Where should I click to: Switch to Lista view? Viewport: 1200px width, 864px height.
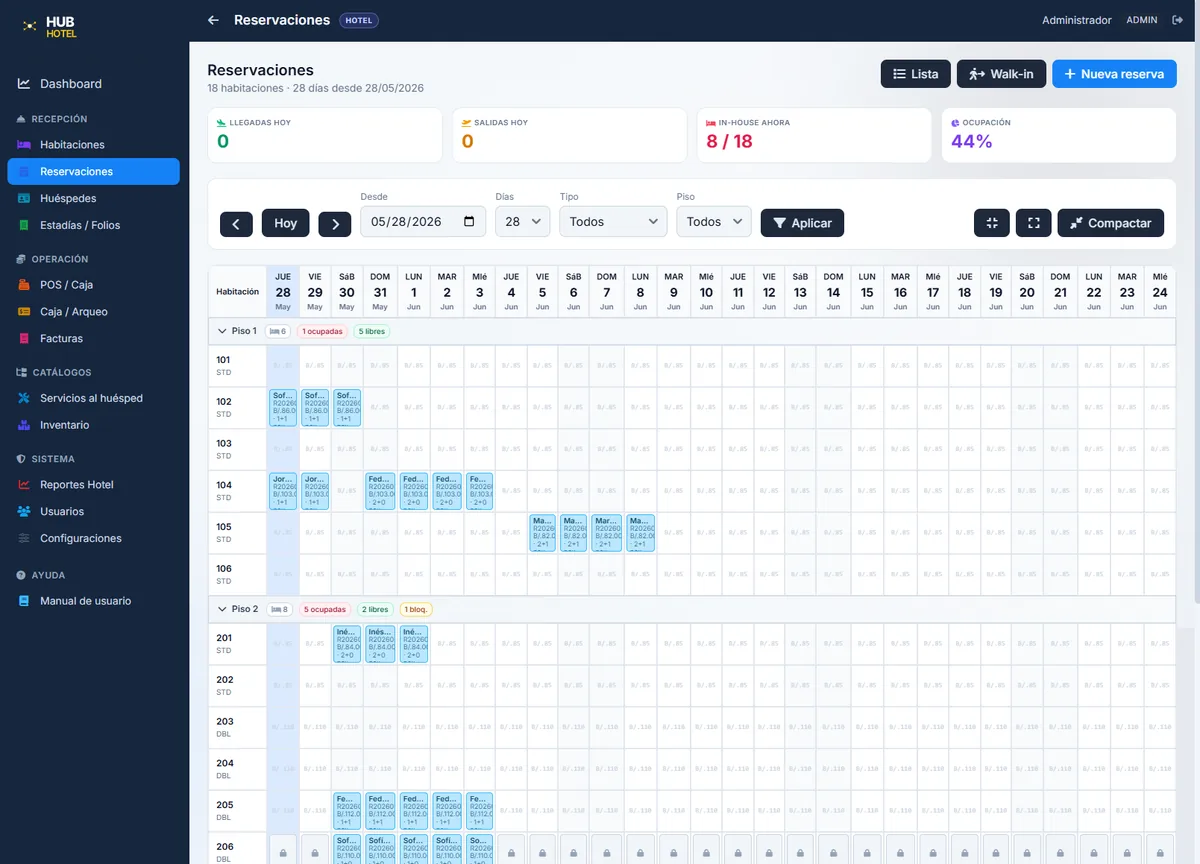915,74
